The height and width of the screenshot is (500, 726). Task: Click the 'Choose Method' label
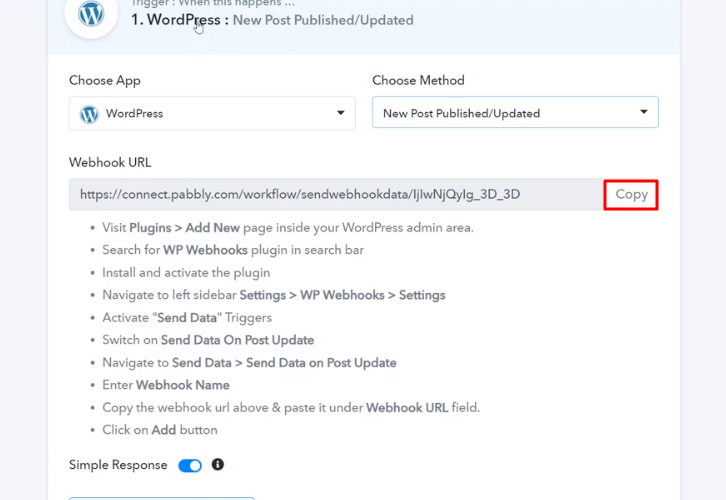[x=418, y=80]
